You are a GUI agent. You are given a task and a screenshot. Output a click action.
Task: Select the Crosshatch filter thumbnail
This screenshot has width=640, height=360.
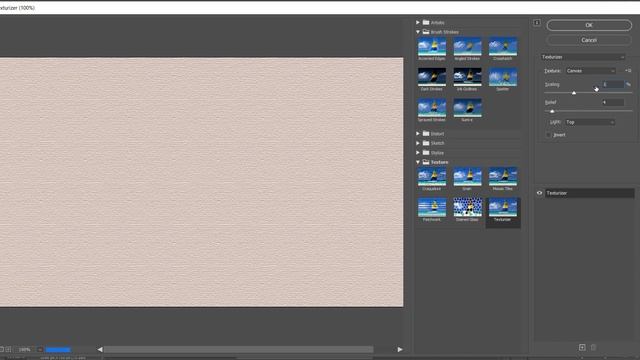503,47
